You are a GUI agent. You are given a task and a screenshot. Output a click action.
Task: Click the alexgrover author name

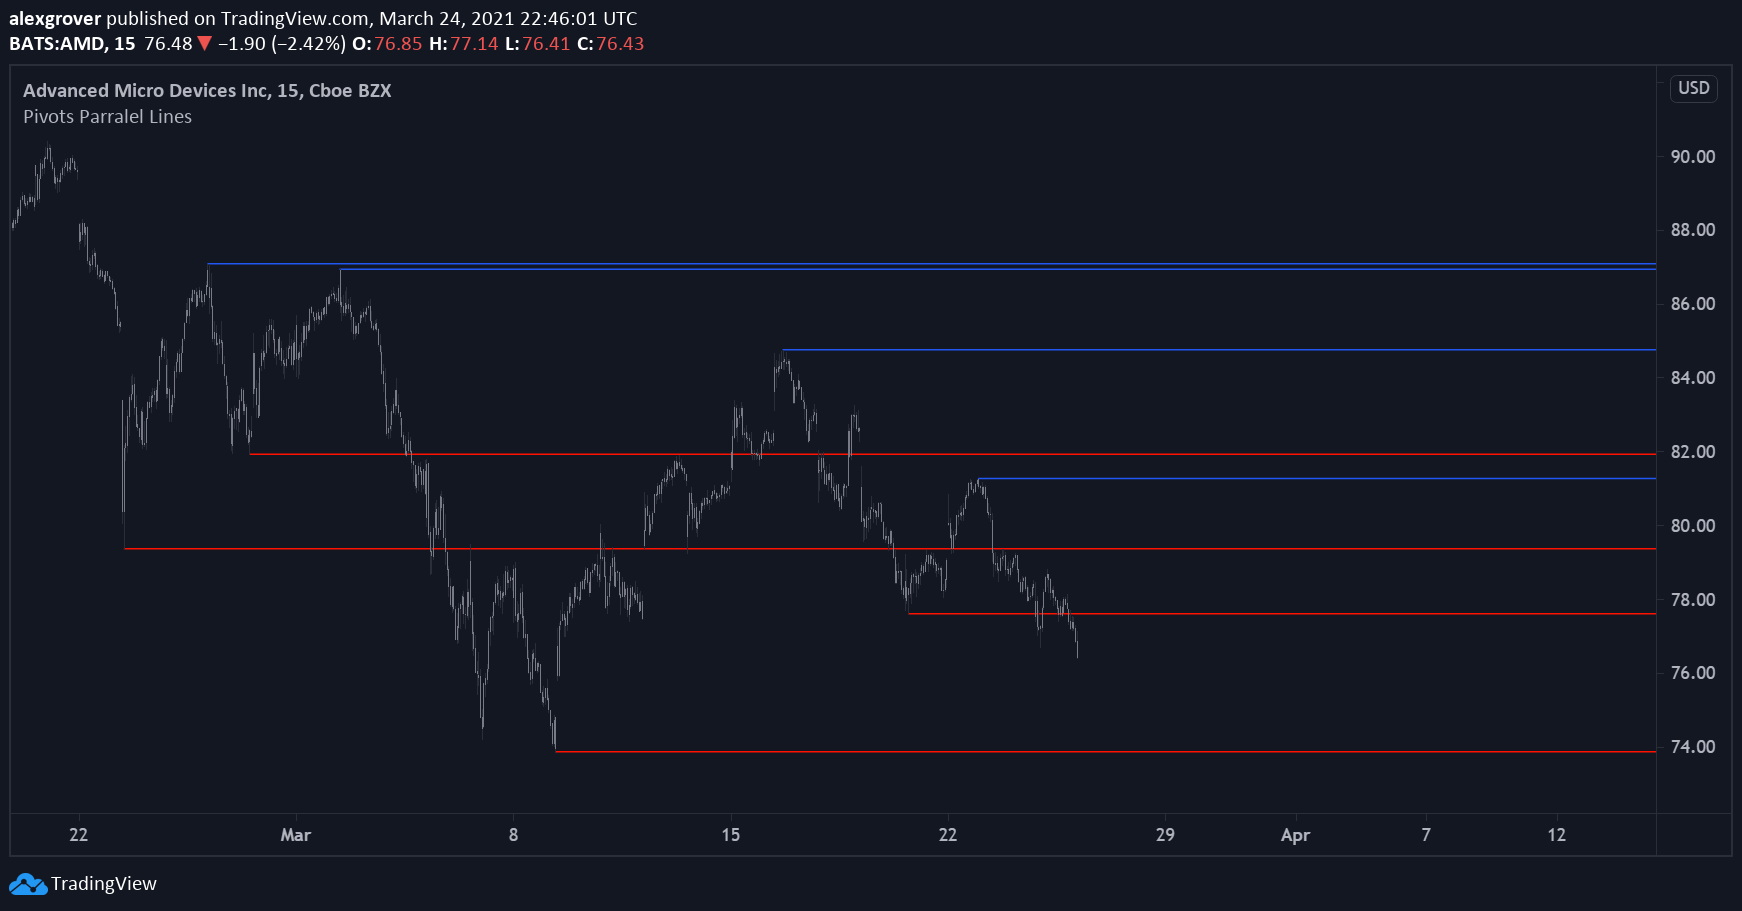55,19
